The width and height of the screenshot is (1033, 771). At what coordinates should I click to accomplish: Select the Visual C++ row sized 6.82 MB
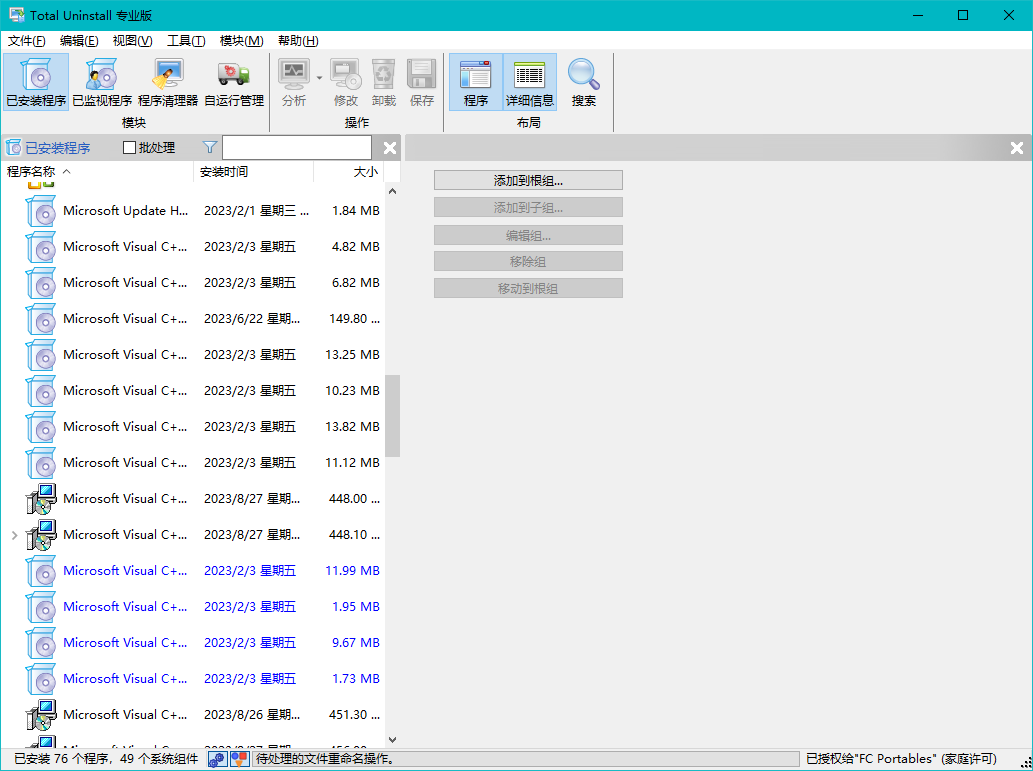pos(192,283)
